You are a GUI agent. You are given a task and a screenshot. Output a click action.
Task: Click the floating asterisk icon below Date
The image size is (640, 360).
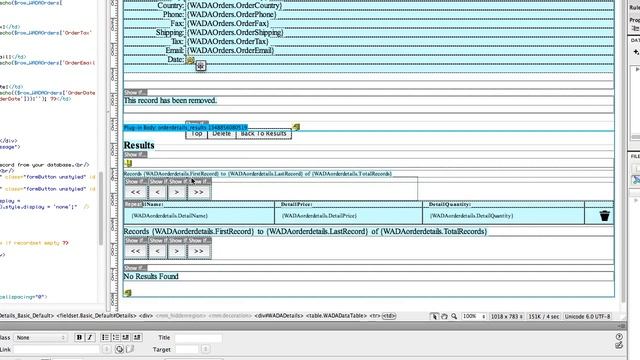click(200, 66)
